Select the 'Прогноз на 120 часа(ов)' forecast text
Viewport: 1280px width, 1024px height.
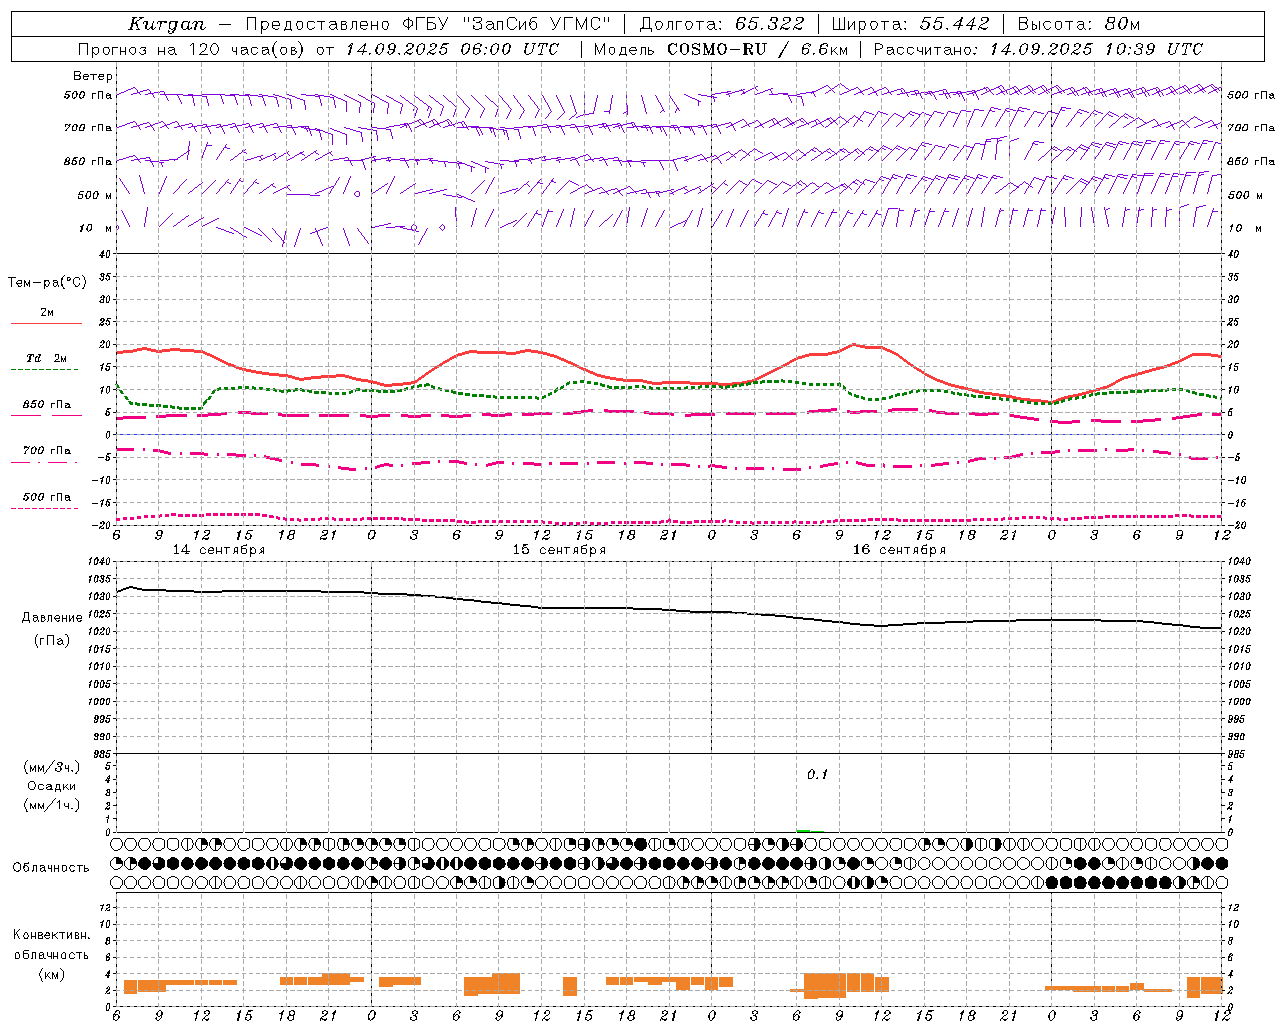(193, 49)
